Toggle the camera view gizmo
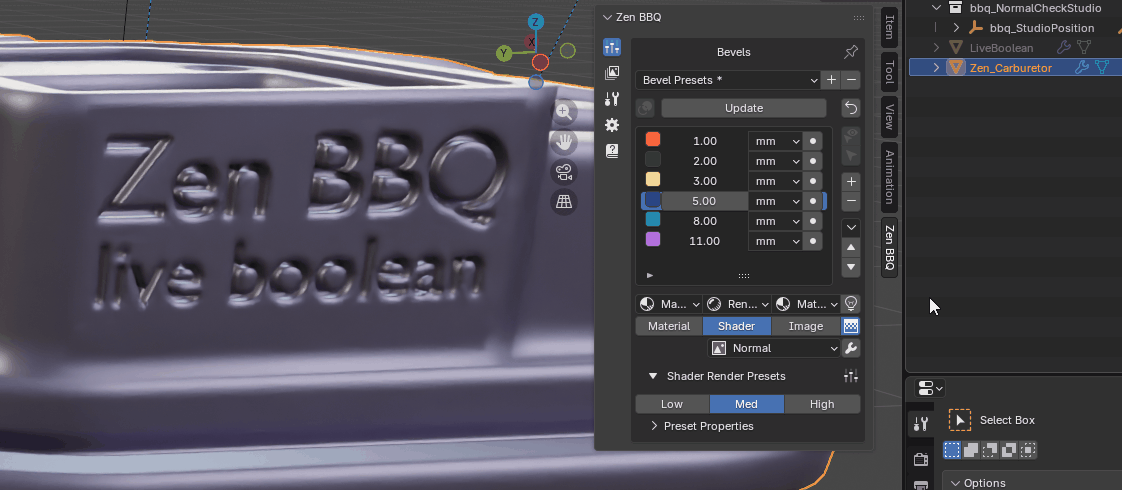The image size is (1122, 490). 564,172
